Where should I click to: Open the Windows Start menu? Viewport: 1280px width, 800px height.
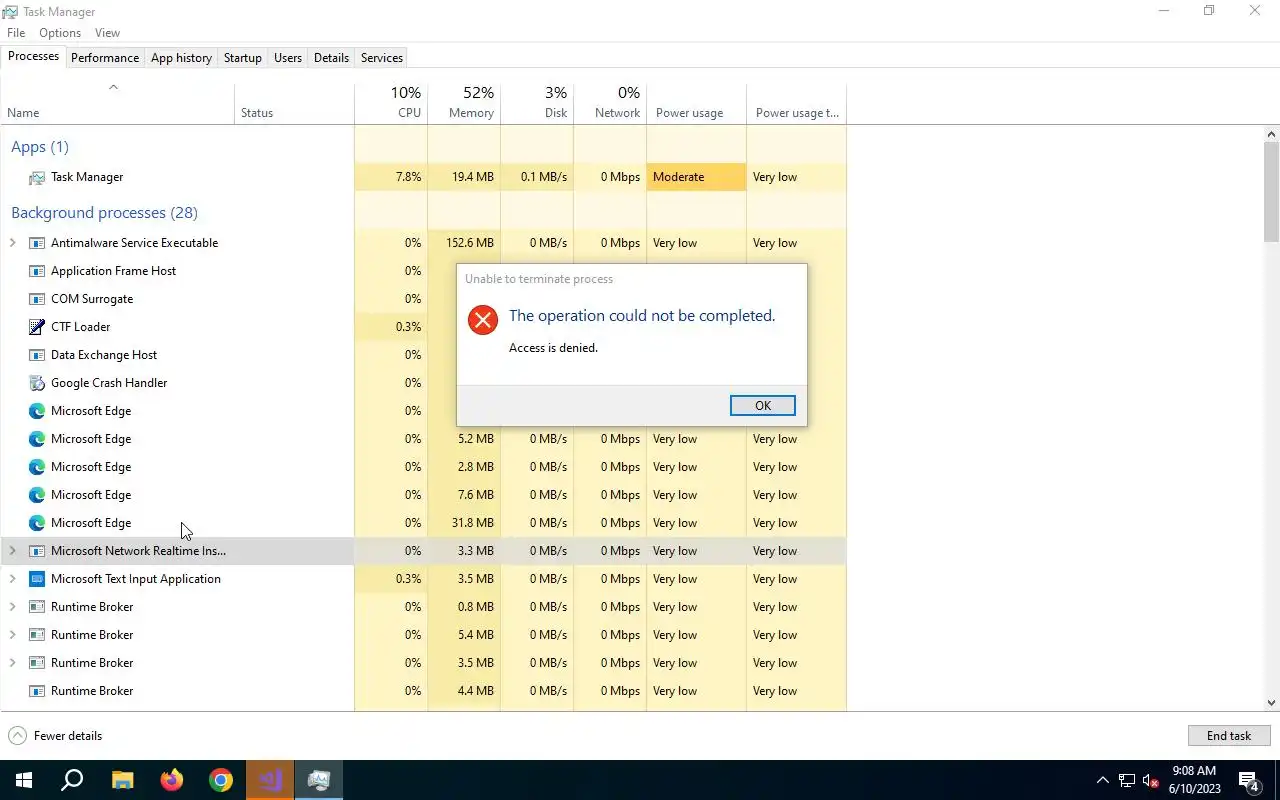(x=24, y=780)
